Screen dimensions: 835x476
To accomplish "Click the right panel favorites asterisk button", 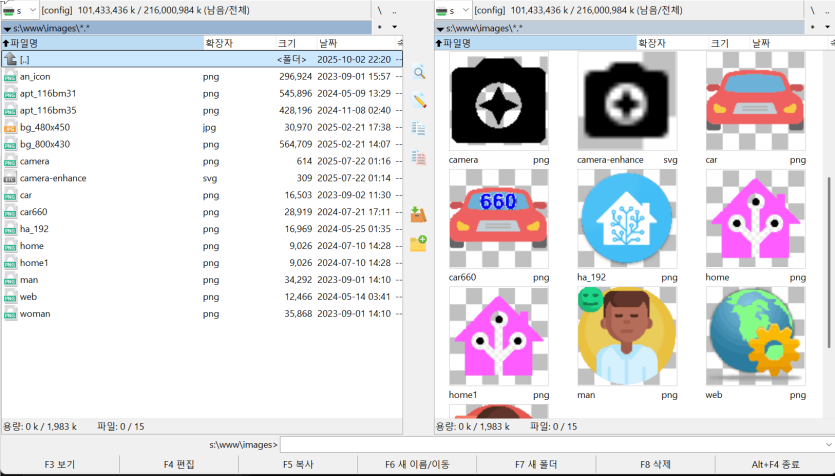I will pos(813,27).
